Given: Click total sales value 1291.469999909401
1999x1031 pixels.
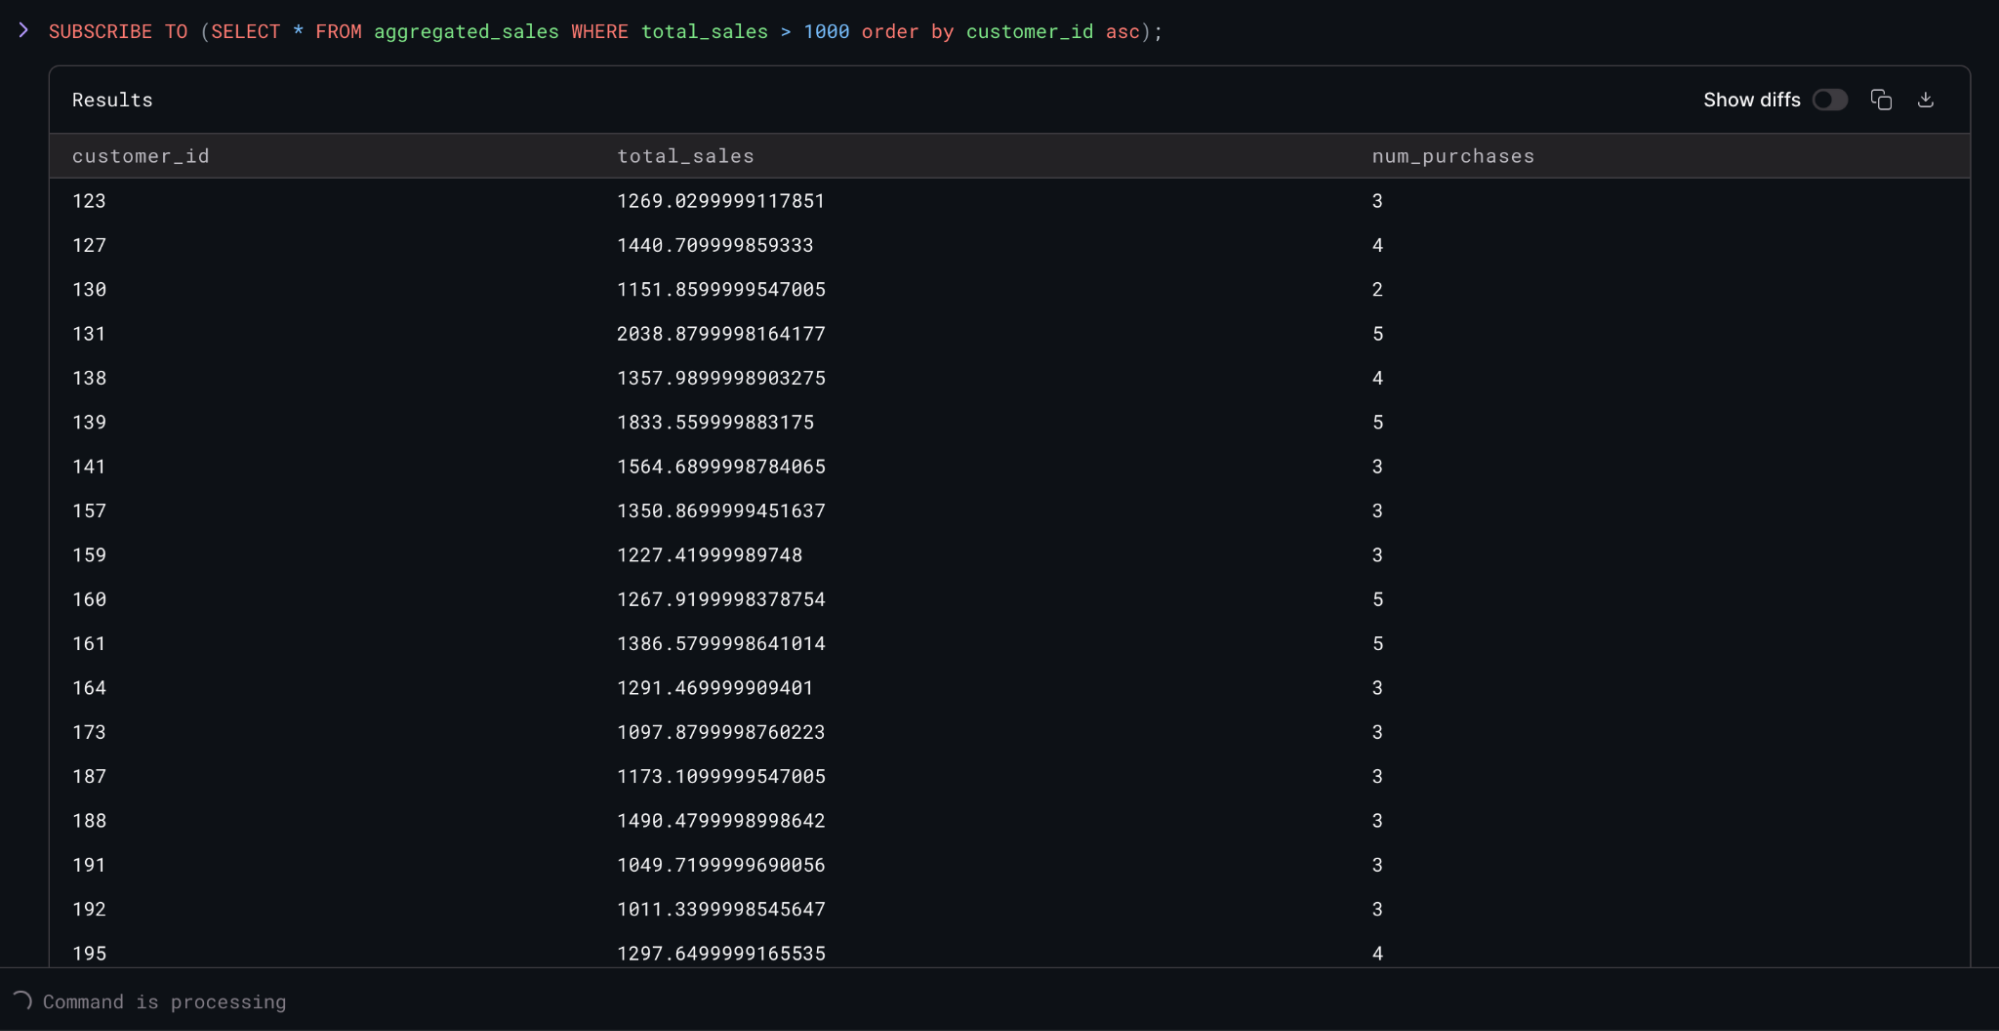Looking at the screenshot, I should (715, 688).
